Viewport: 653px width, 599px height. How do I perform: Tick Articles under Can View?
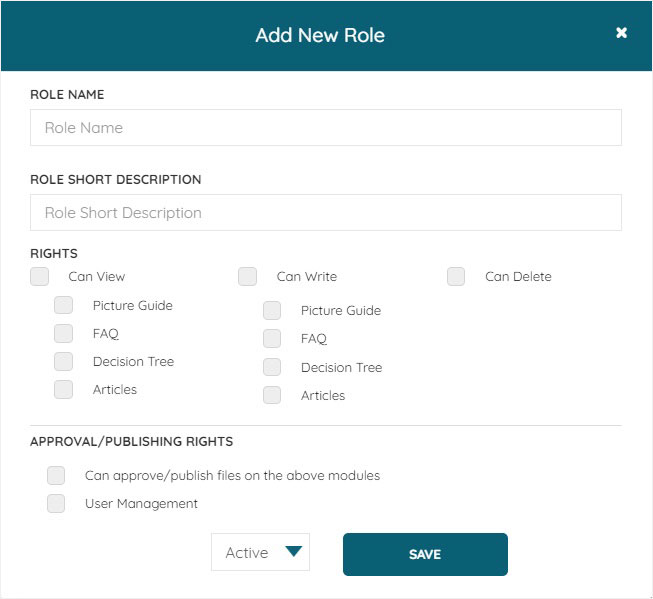(x=63, y=389)
